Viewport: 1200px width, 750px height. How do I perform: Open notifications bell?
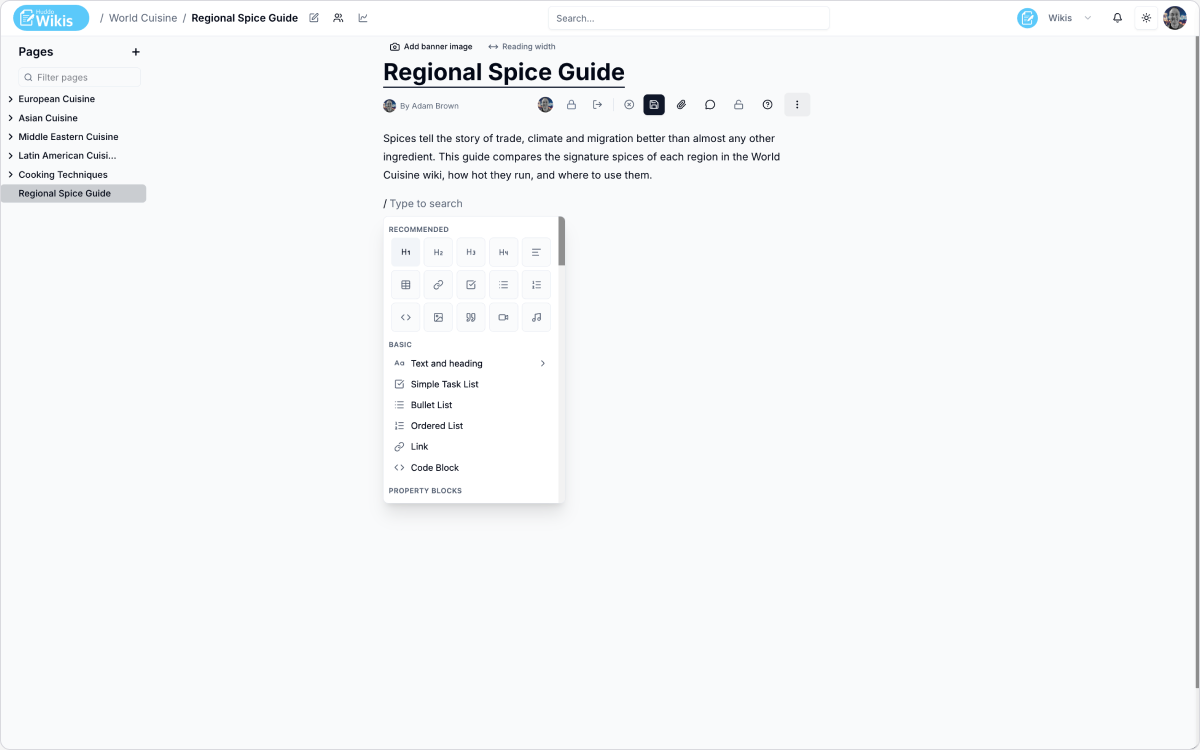[x=1118, y=18]
